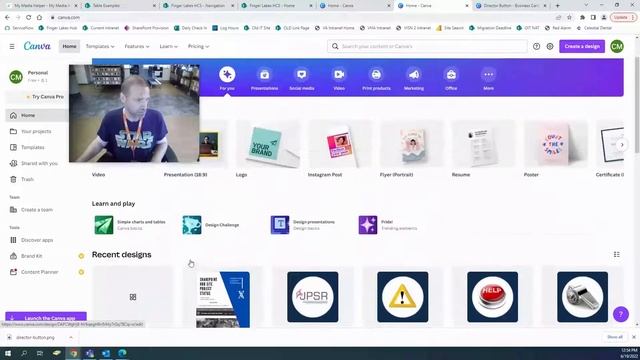Select the For you category icon

pos(227,75)
